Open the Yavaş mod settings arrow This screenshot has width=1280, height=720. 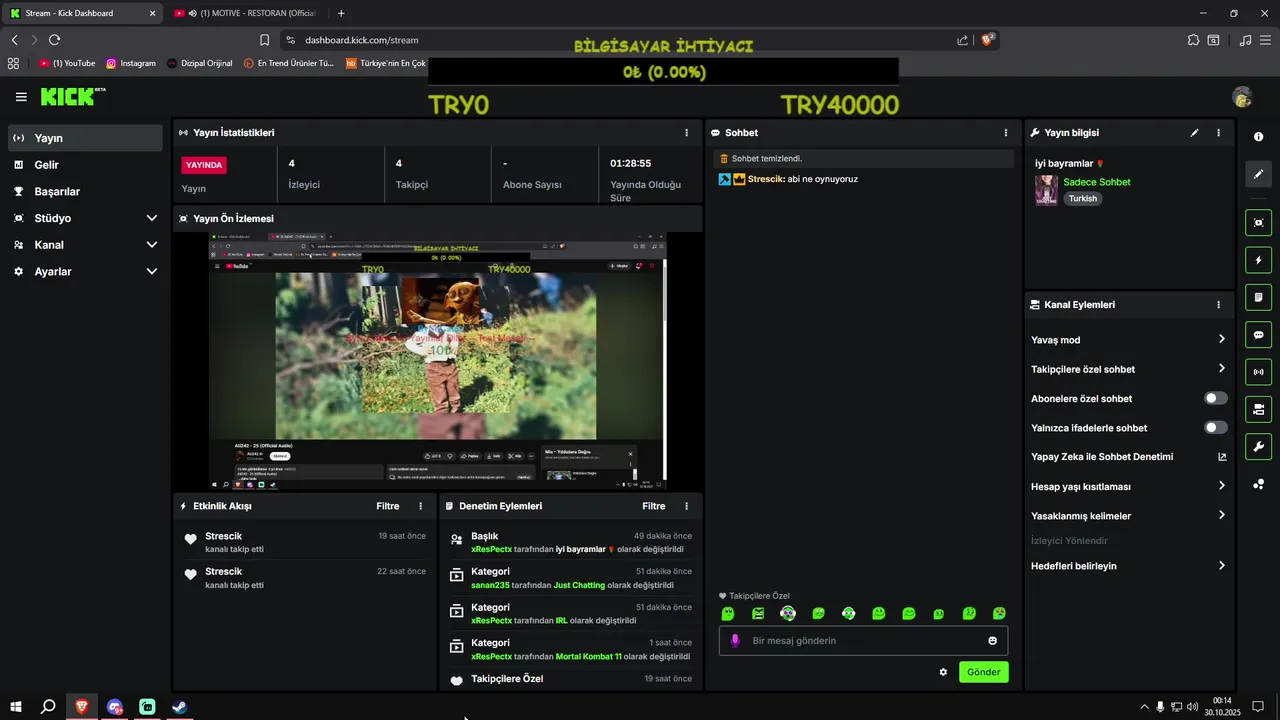point(1221,339)
